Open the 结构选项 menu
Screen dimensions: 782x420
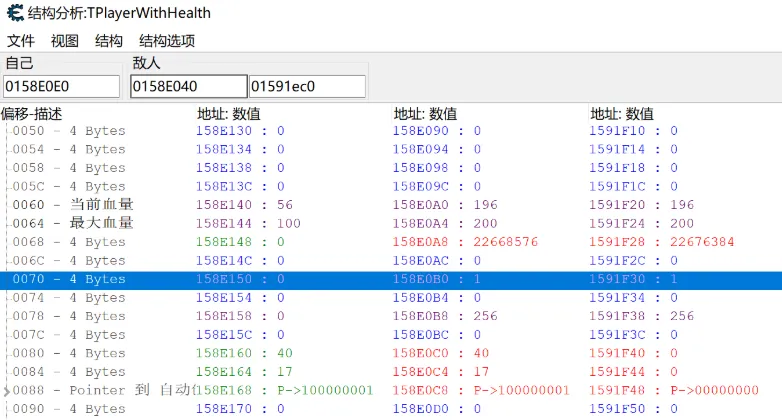(167, 41)
